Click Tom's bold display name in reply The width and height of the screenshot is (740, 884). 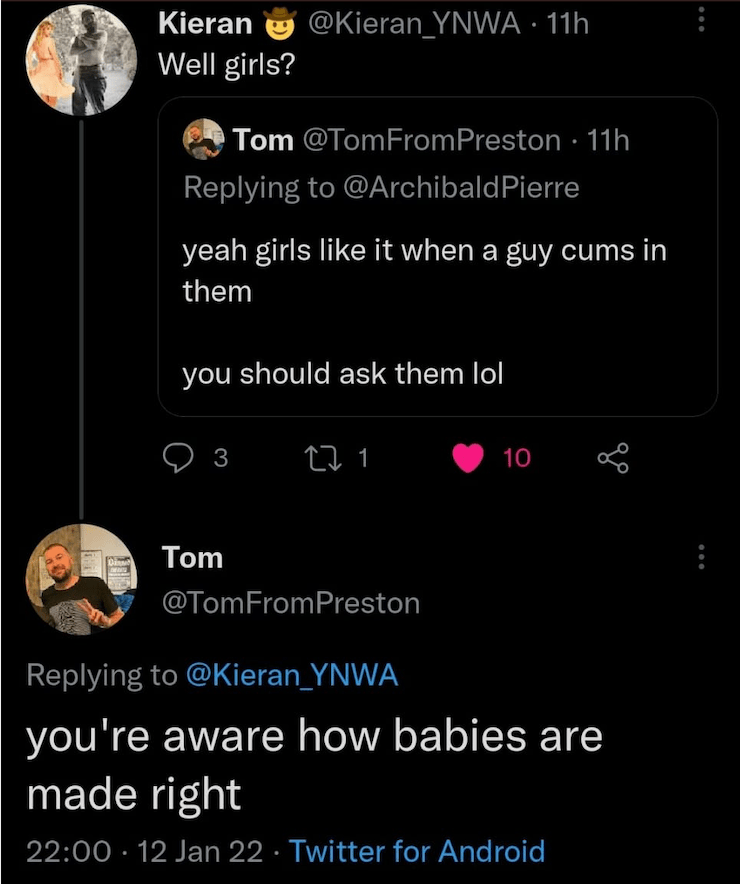(x=192, y=557)
